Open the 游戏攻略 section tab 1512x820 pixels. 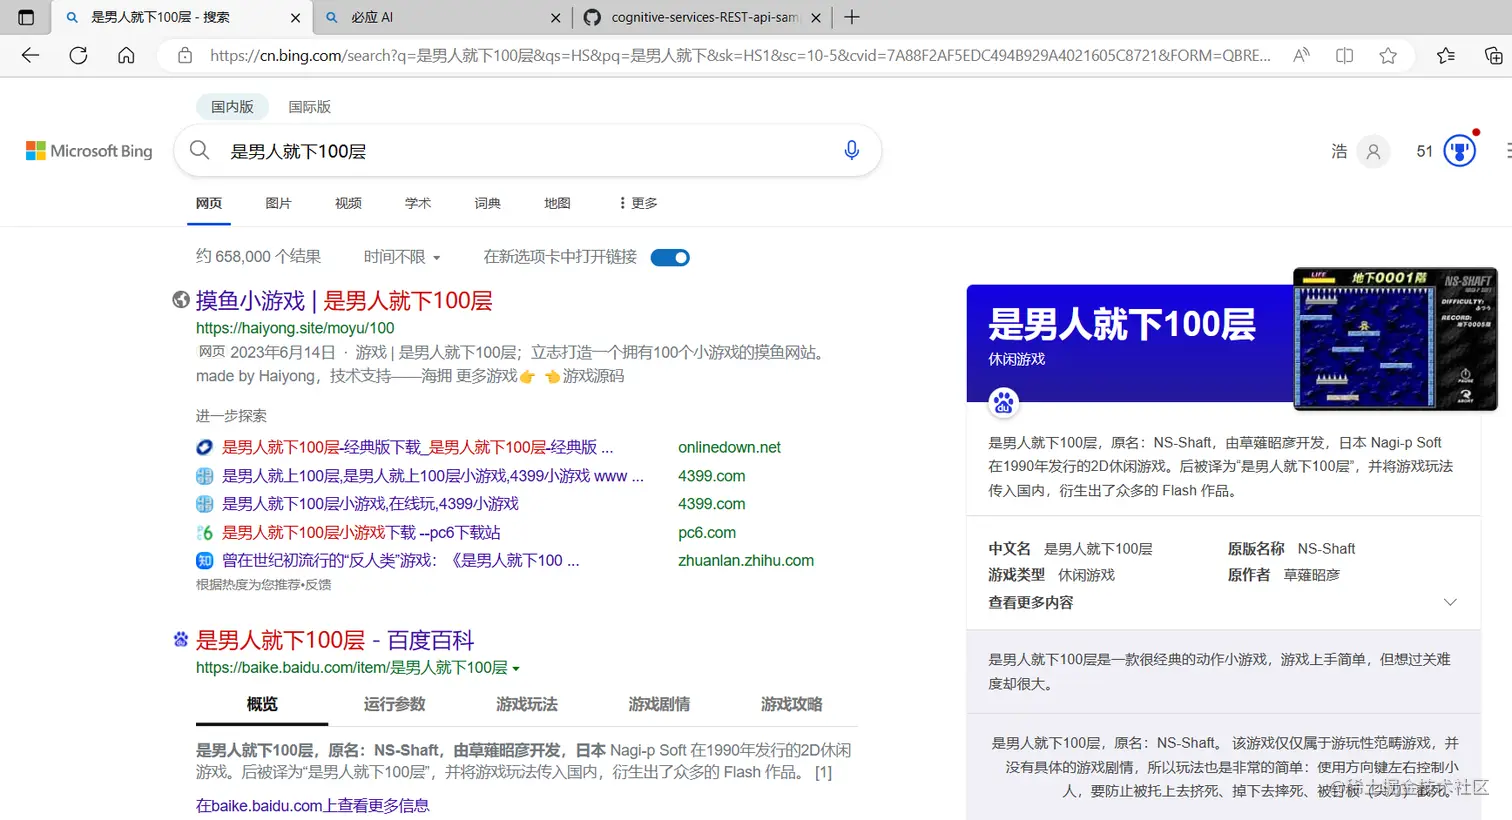(x=791, y=705)
